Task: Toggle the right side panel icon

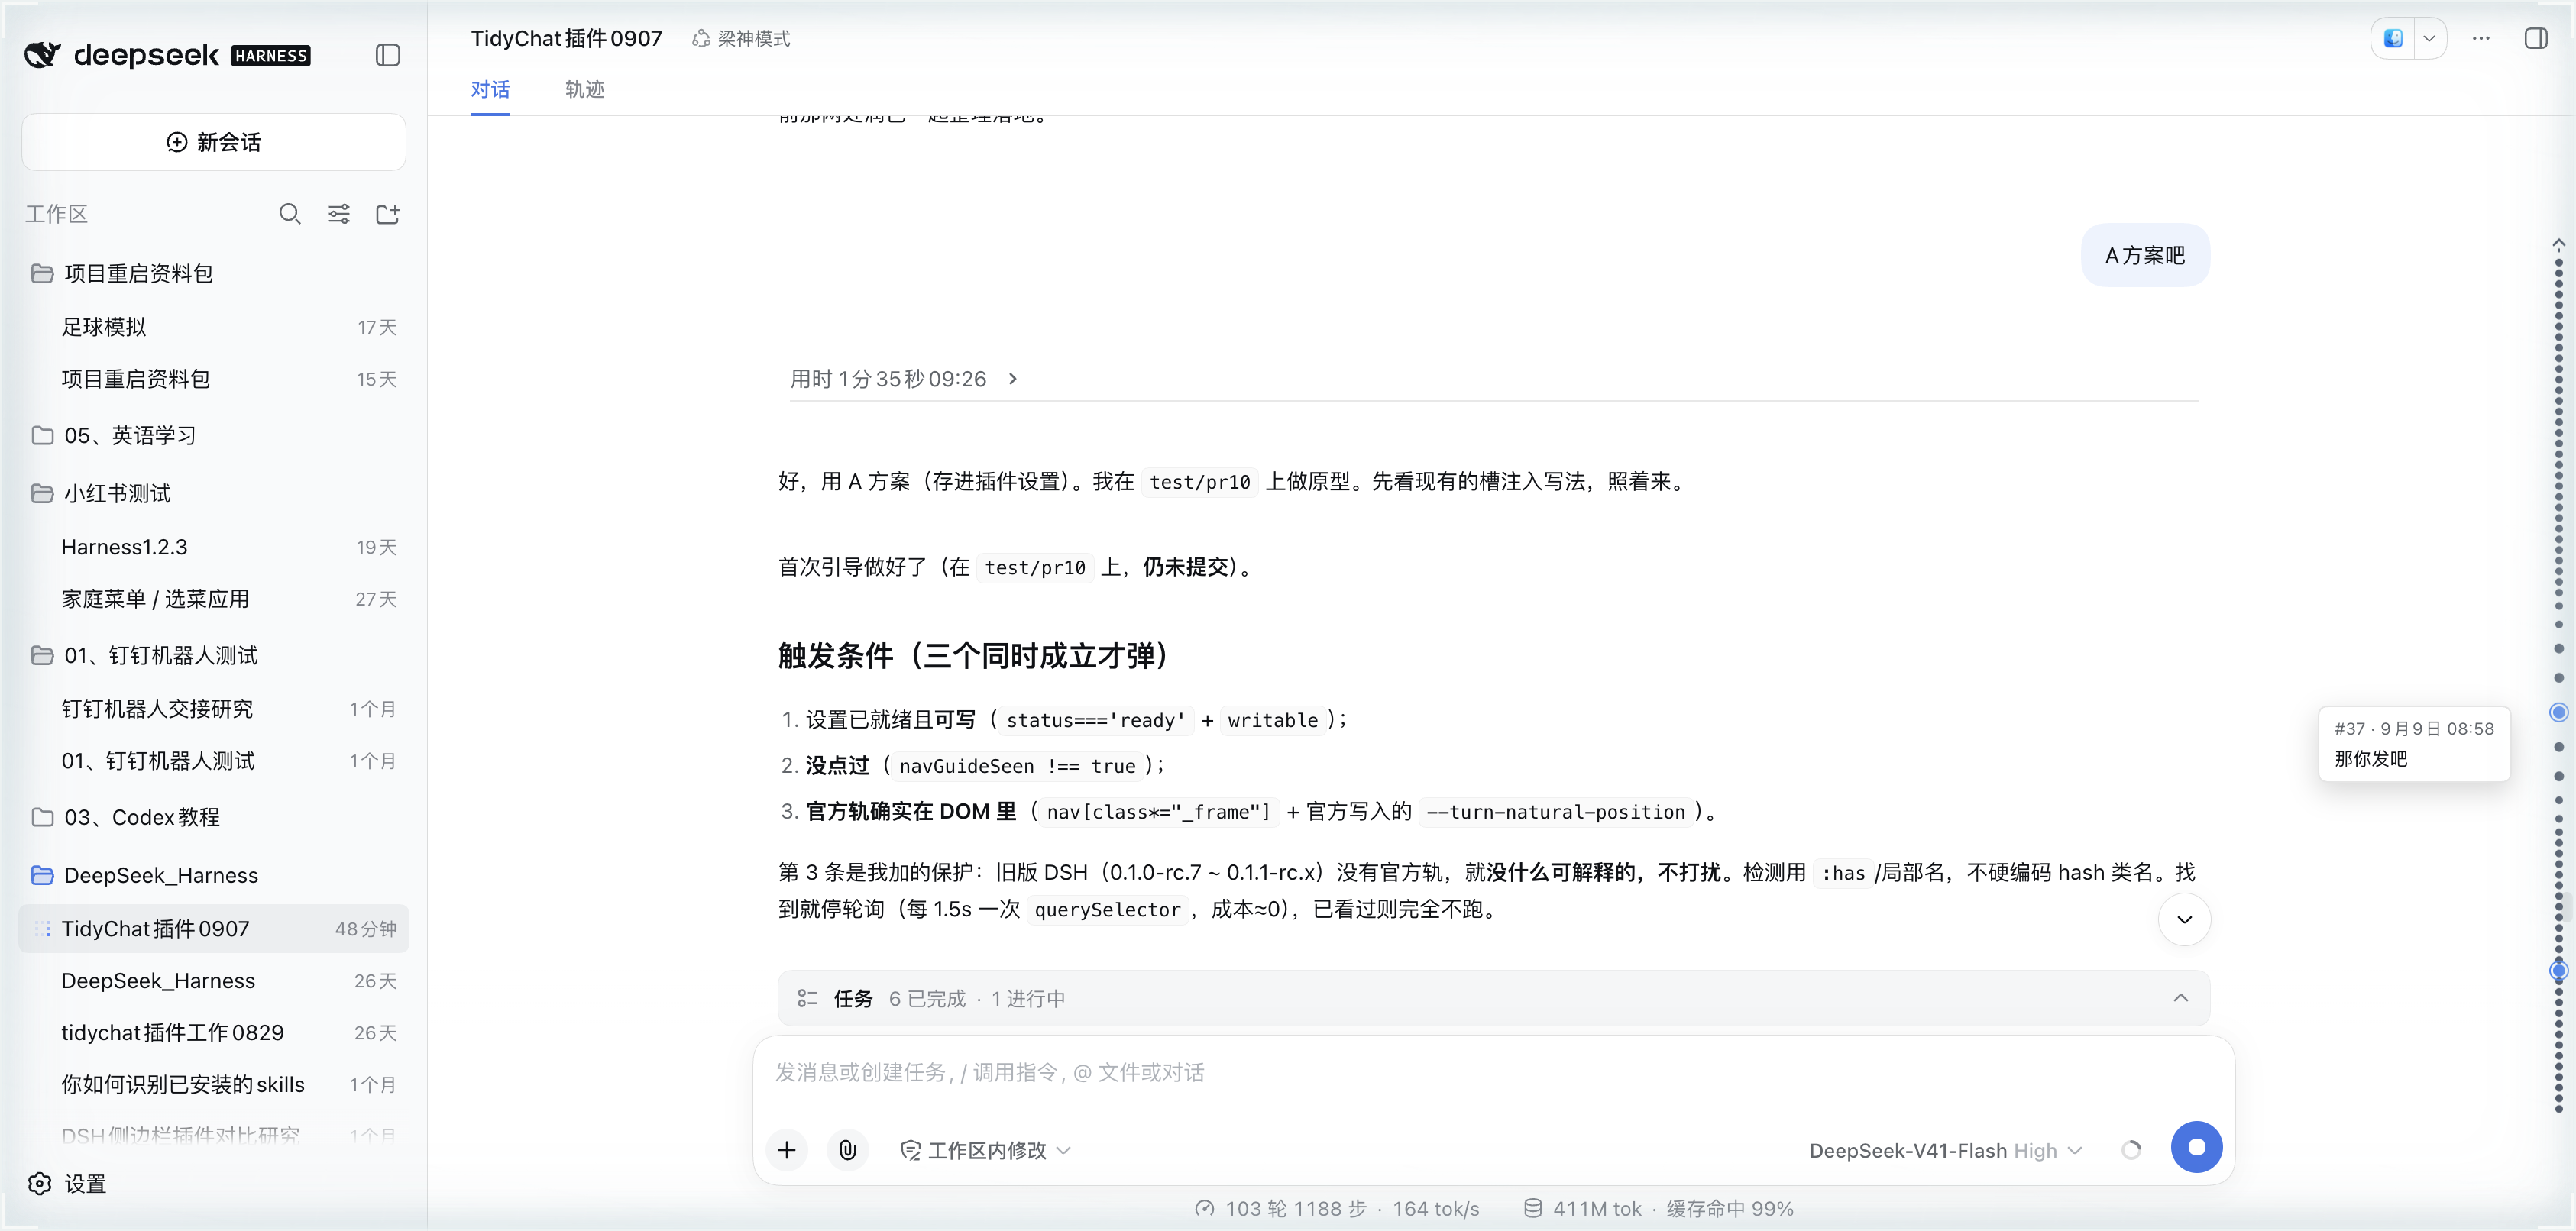Action: (x=2536, y=38)
